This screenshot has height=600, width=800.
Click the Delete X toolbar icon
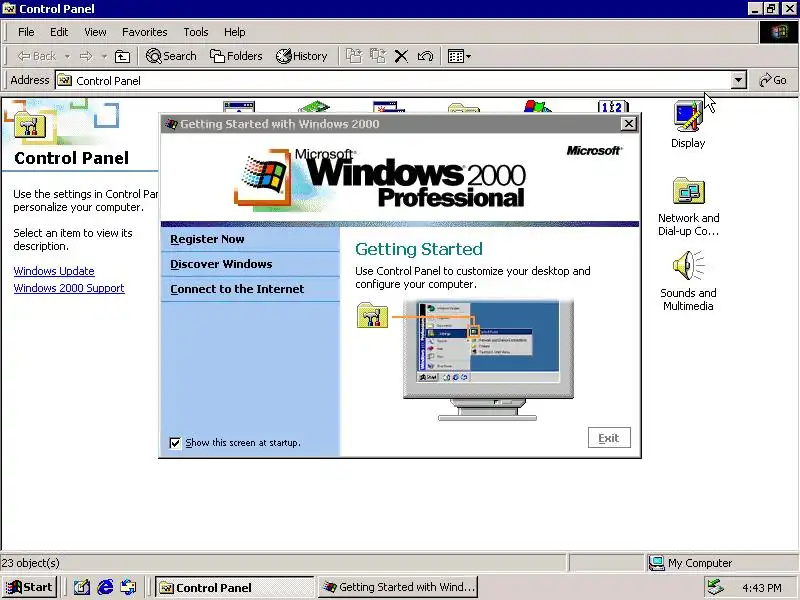point(402,56)
